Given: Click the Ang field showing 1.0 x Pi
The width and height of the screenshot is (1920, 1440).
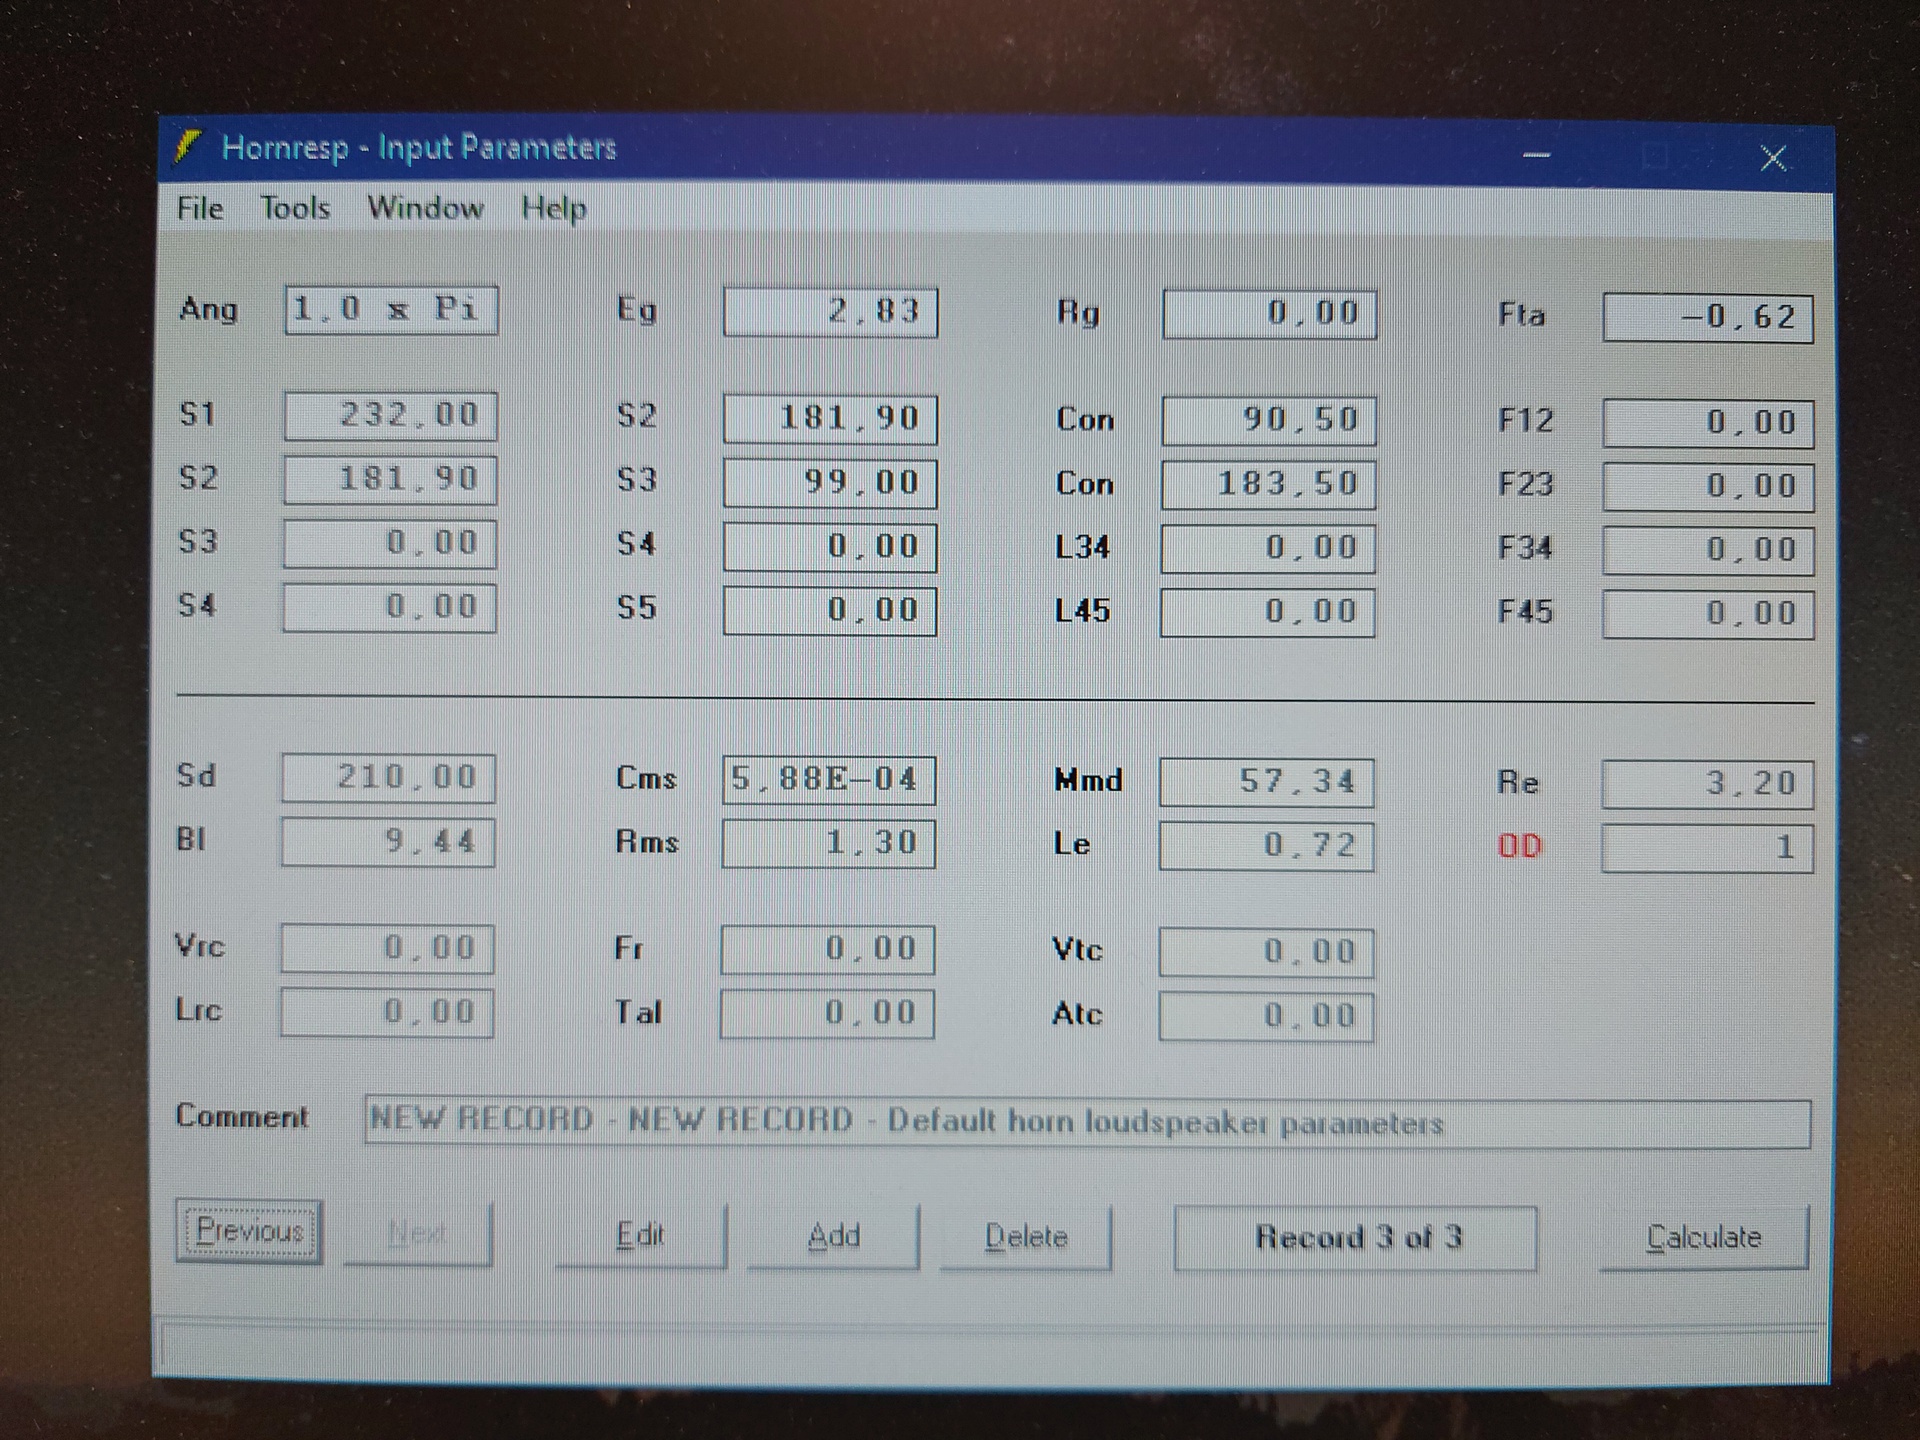Looking at the screenshot, I should coord(391,310).
